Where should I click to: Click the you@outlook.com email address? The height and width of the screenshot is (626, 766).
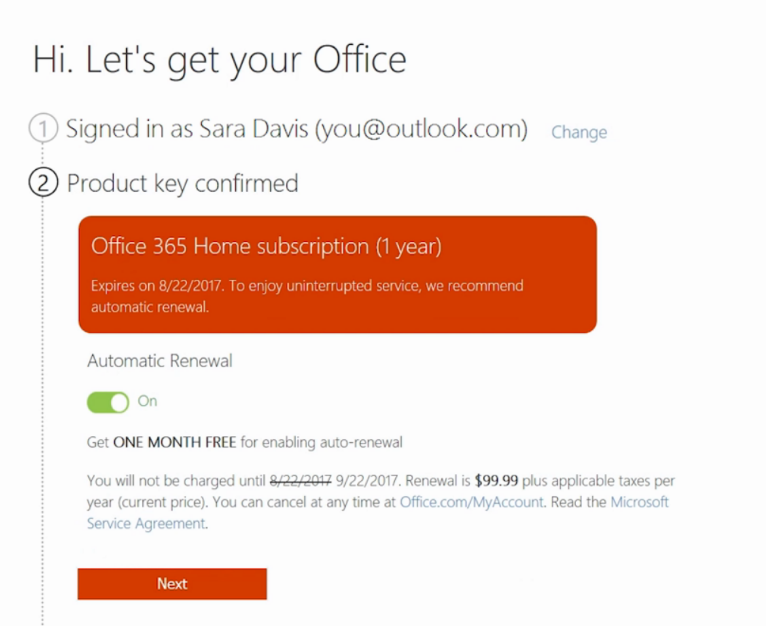click(x=421, y=129)
